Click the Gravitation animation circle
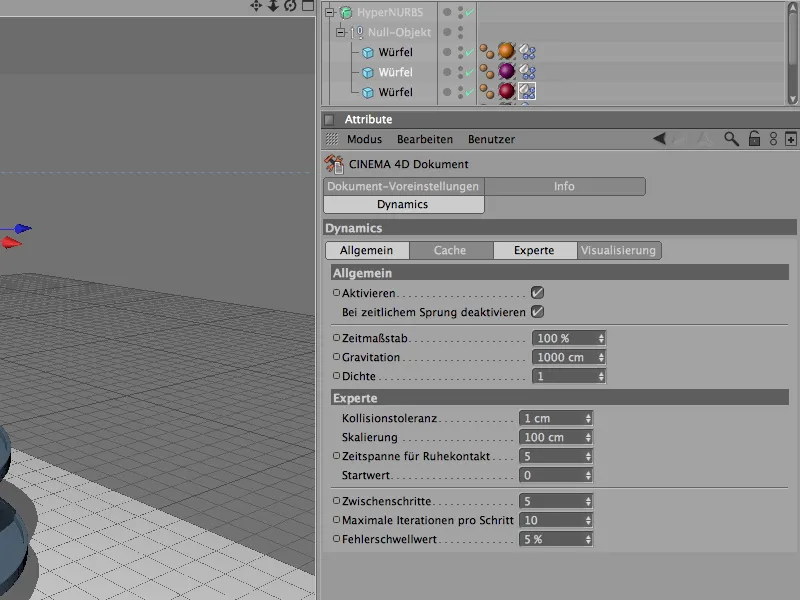This screenshot has width=800, height=600. pos(336,356)
